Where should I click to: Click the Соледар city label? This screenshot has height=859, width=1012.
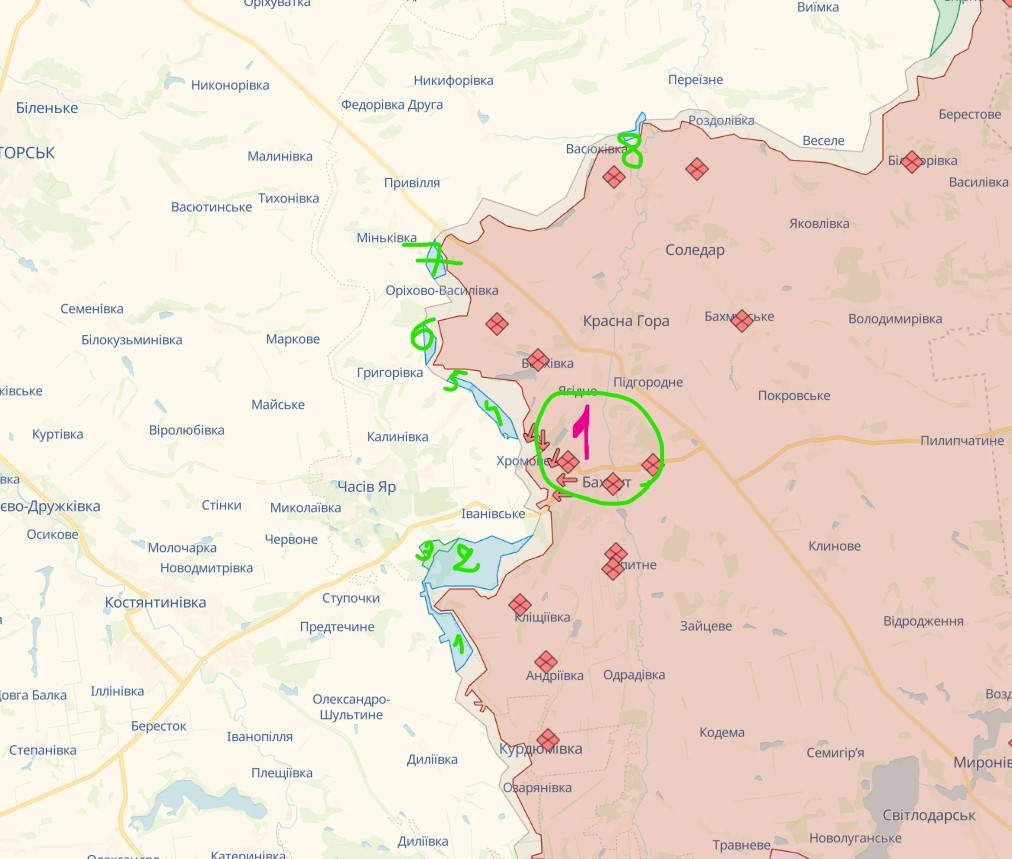pyautogui.click(x=694, y=250)
